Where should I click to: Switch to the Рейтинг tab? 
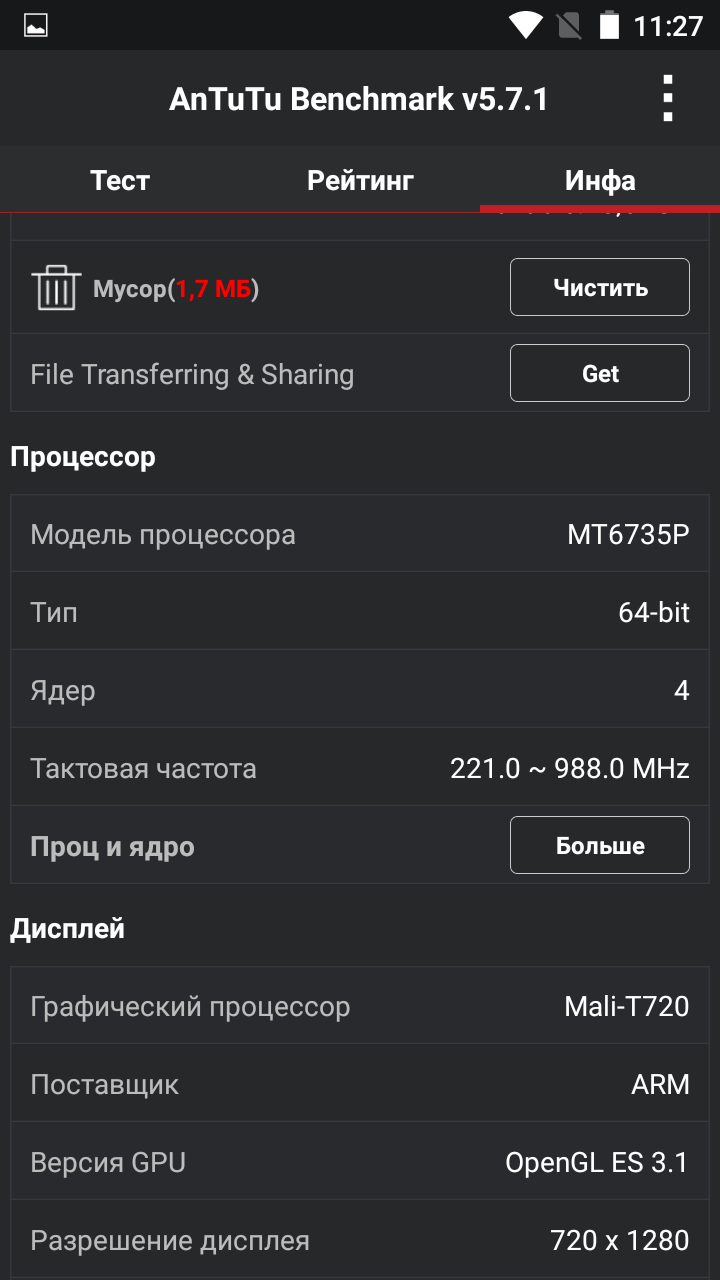[x=360, y=180]
